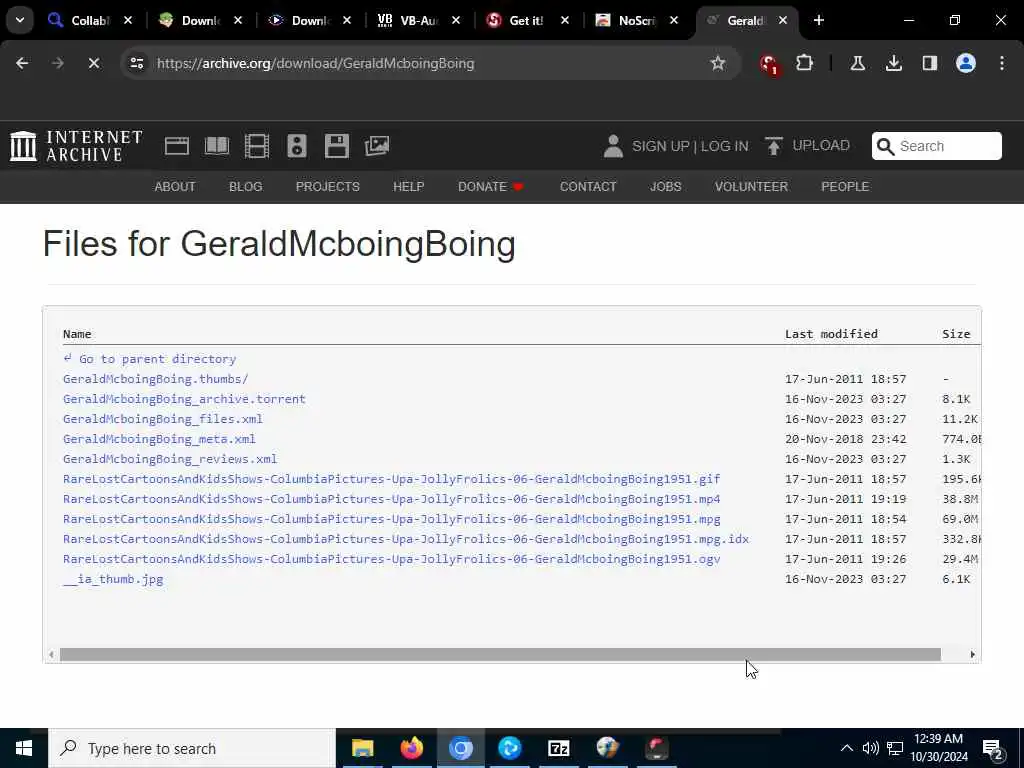The image size is (1024, 768).
Task: Open a new browser tab
Action: coord(818,20)
